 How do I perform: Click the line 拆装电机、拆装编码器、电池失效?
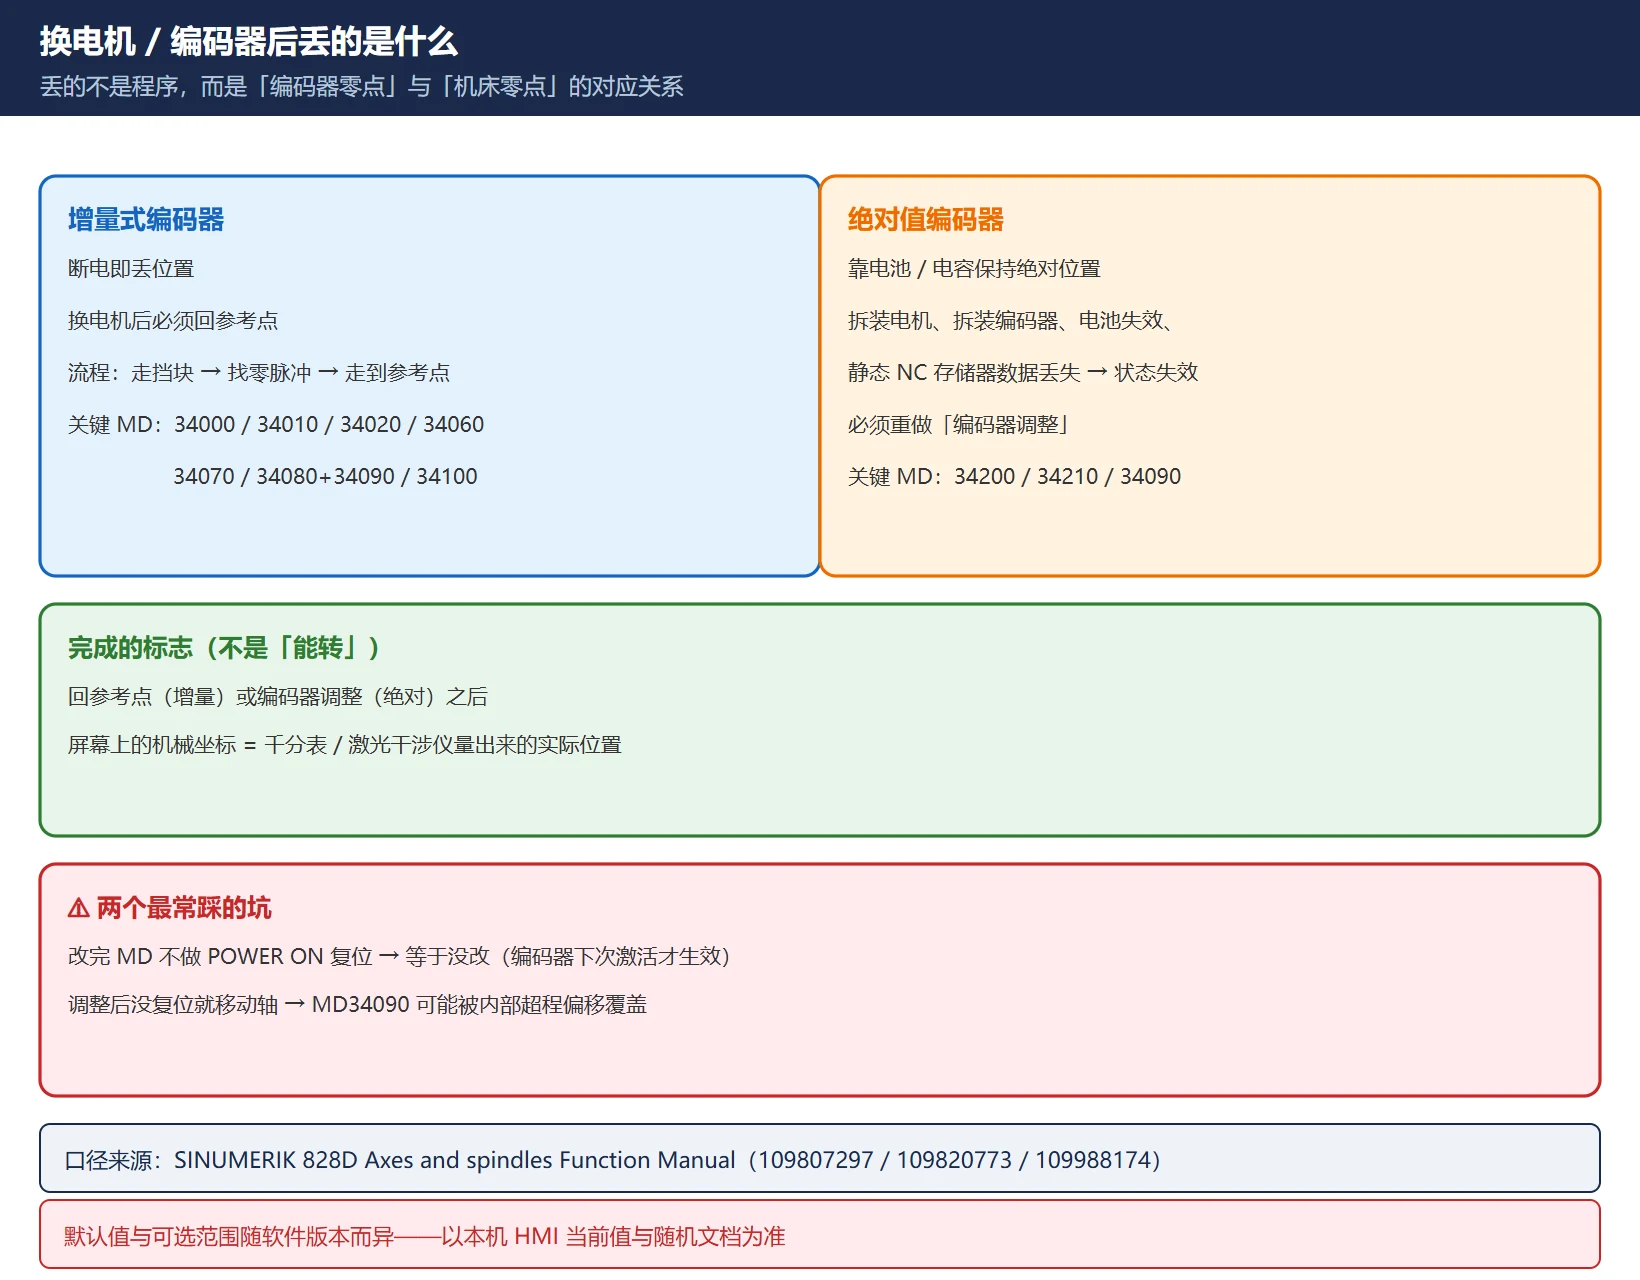[1010, 321]
